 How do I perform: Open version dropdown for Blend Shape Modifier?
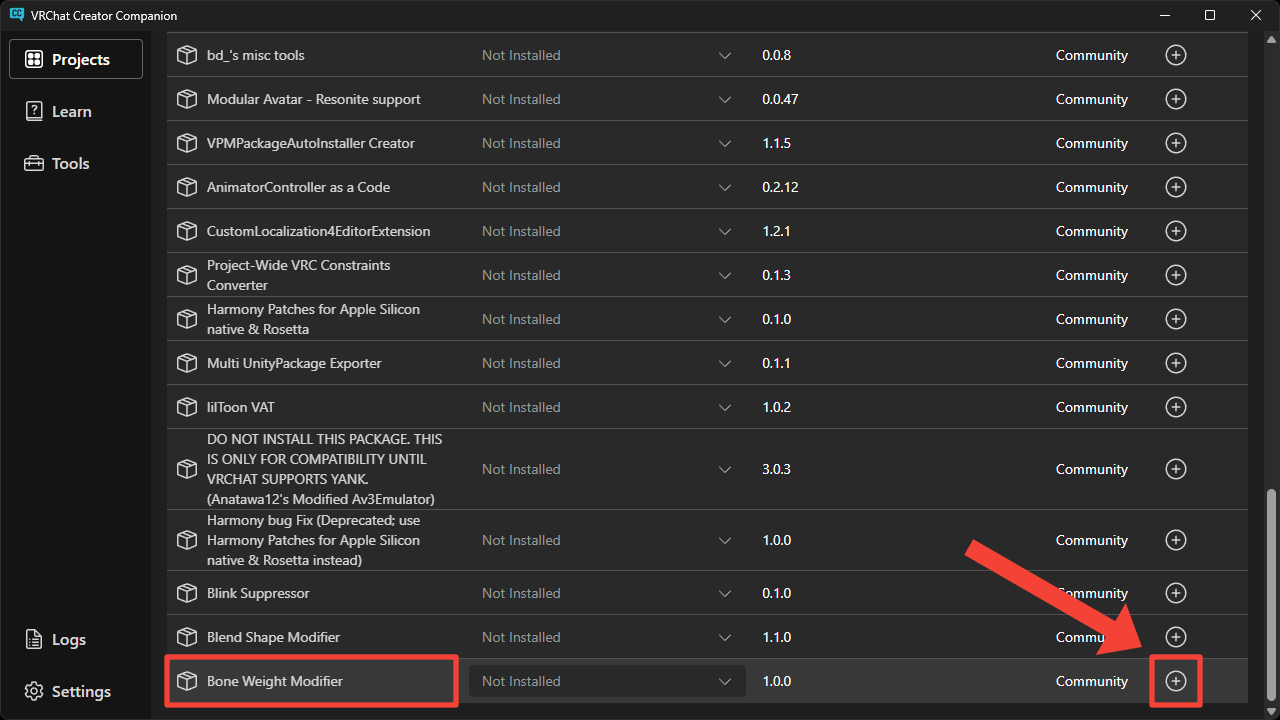coord(725,637)
